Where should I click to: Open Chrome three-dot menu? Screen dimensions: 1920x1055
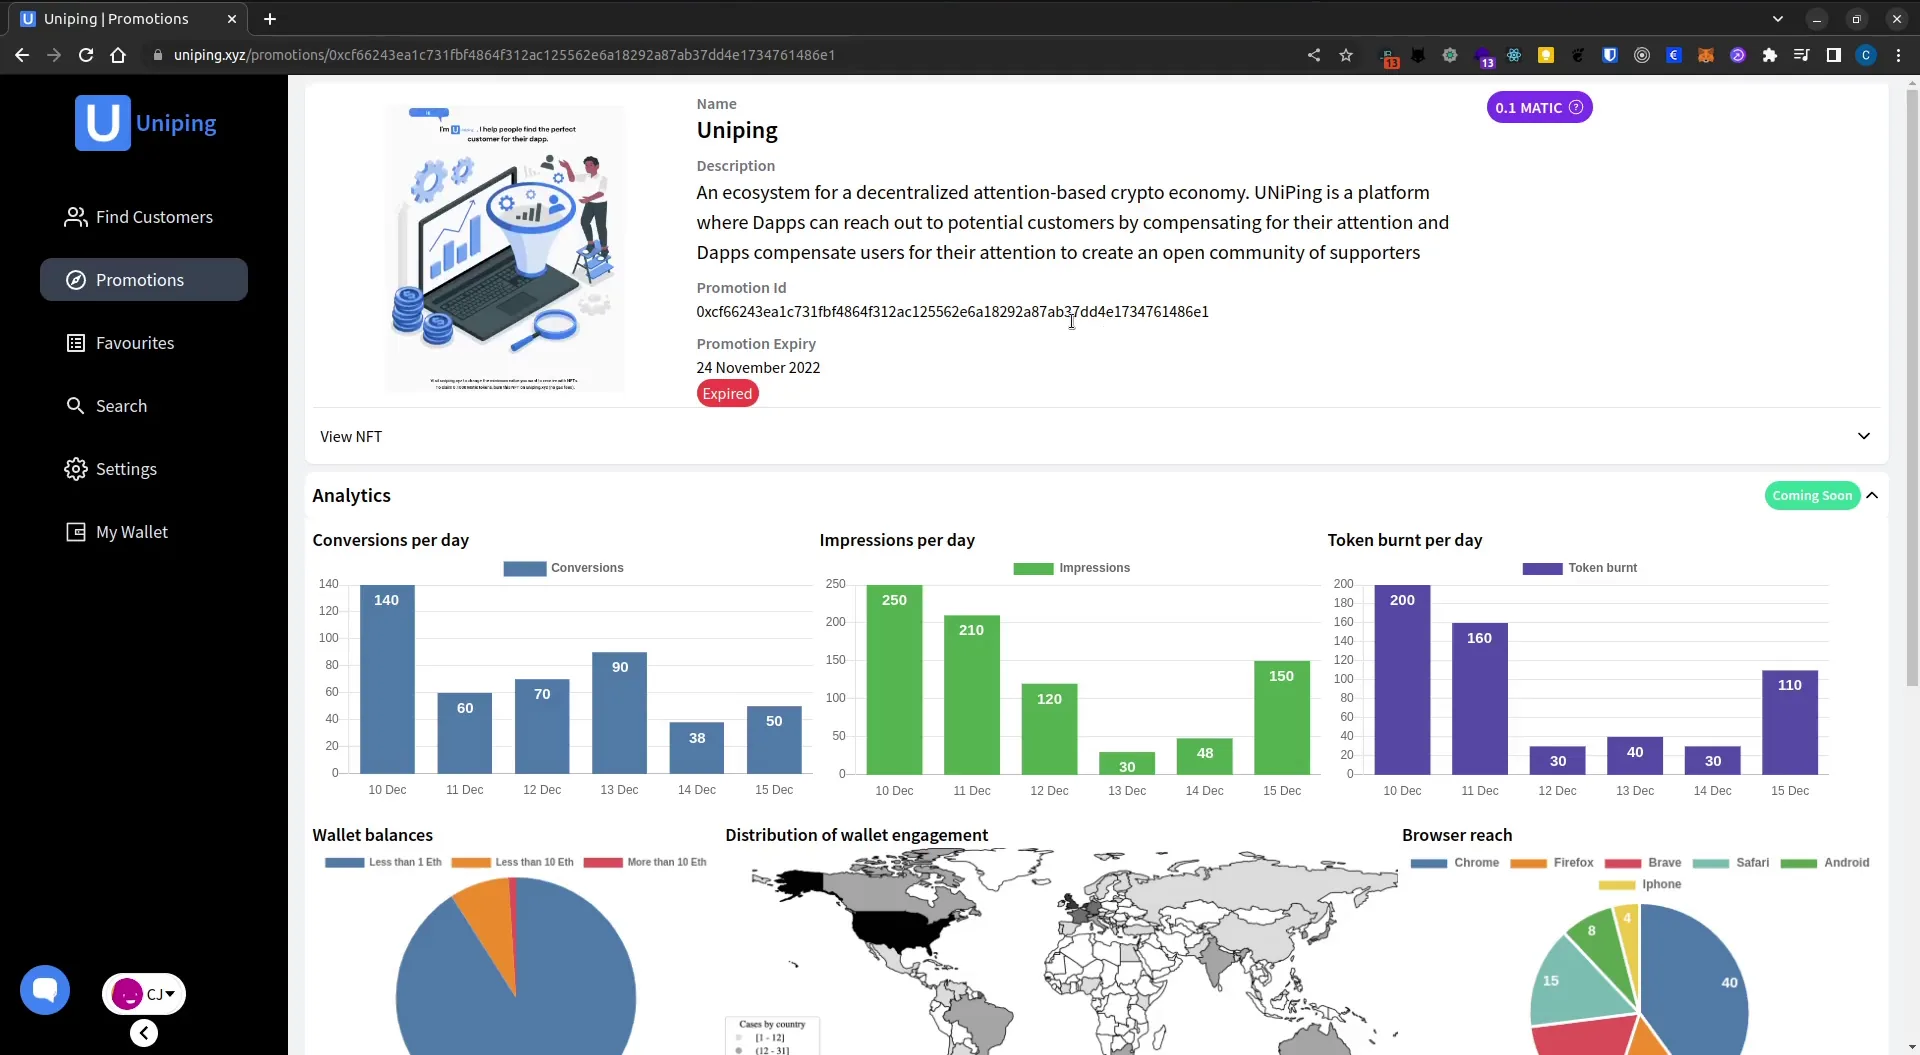(x=1898, y=55)
